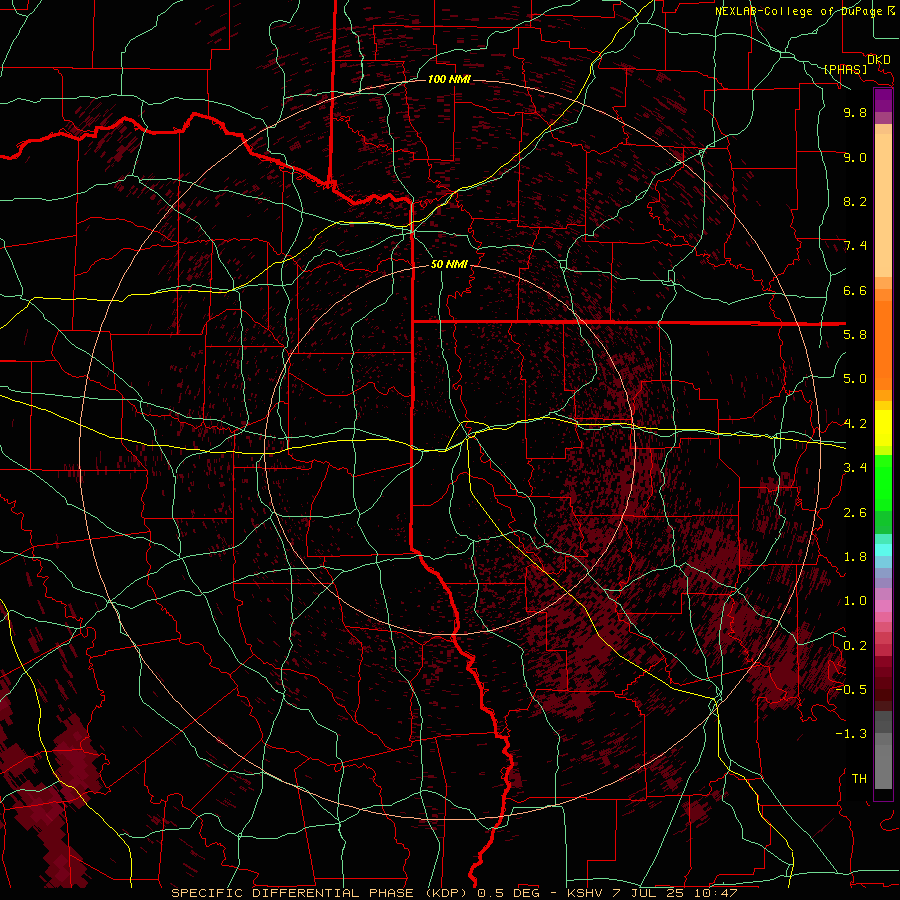Viewport: 900px width, 900px height.
Task: Click the 7.4 value on color scale
Action: (855, 246)
